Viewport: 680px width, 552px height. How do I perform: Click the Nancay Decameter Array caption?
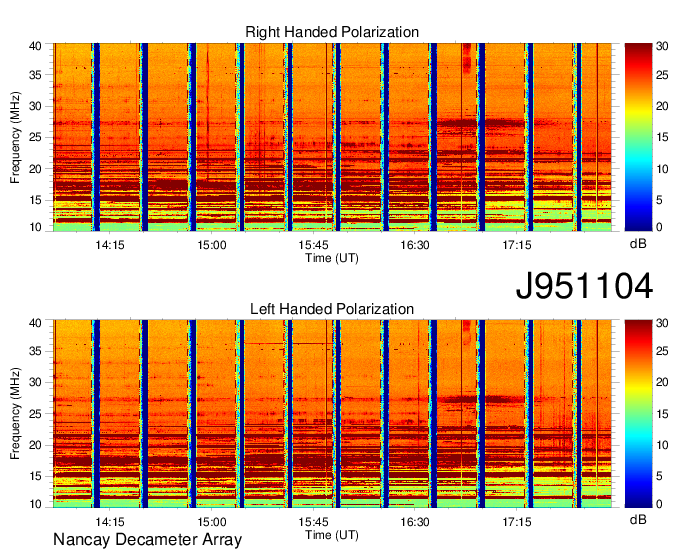click(x=147, y=539)
